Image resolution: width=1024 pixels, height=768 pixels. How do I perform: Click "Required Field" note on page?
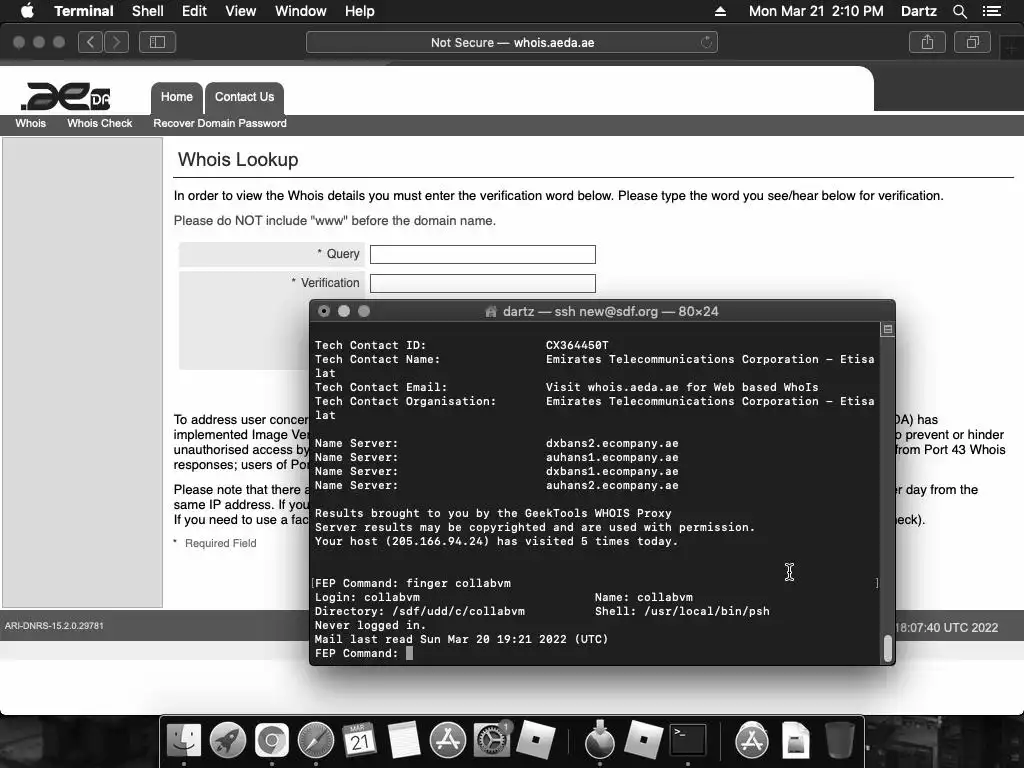(221, 543)
